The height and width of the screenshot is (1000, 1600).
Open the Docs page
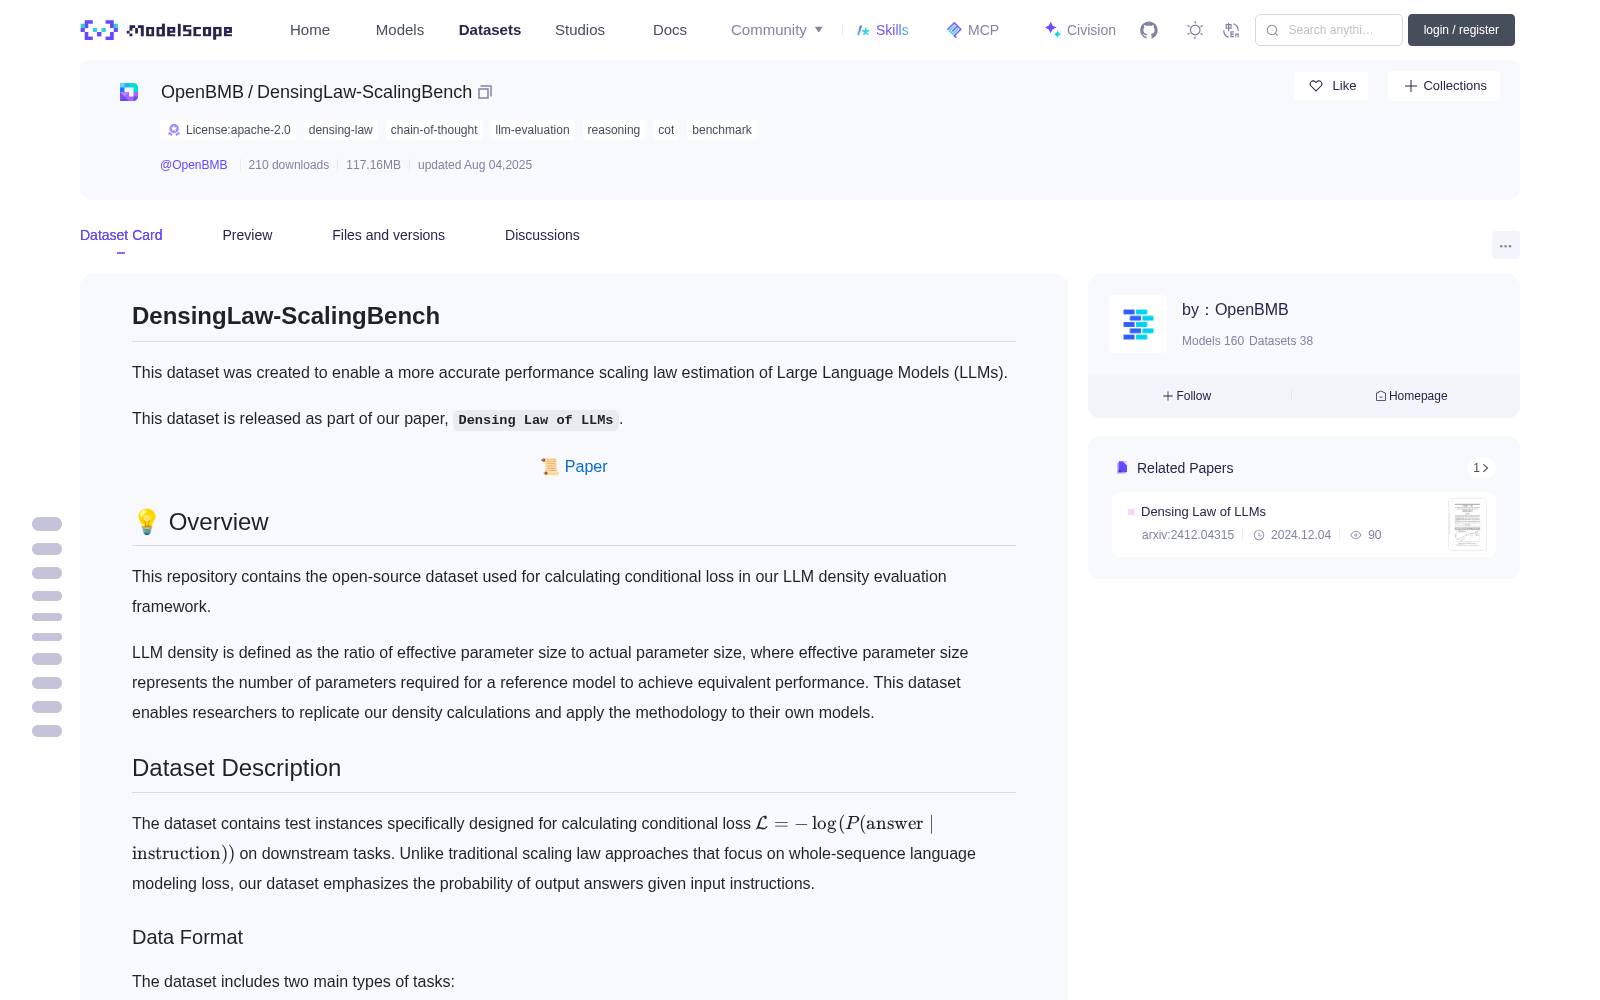coord(670,30)
